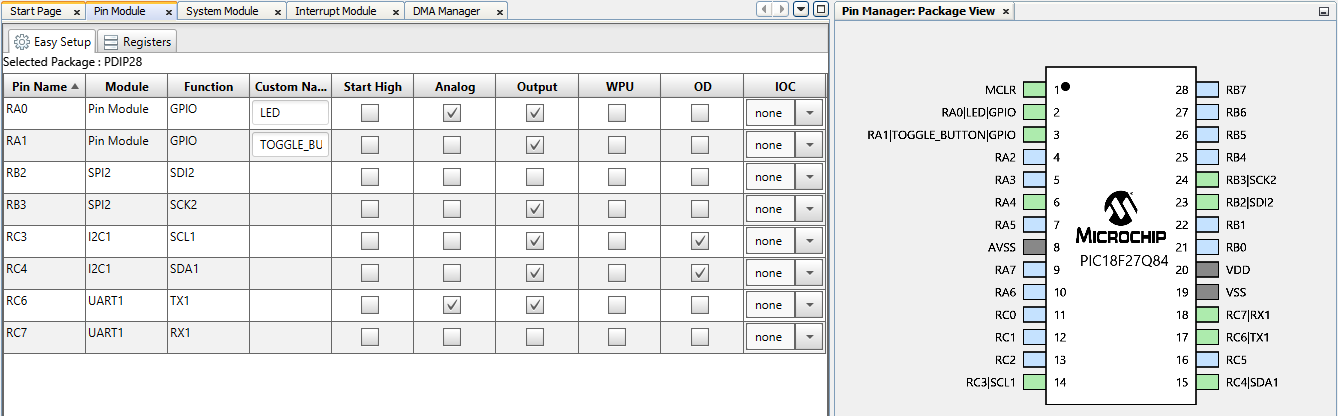Close the Interrupt Module tab
Image resolution: width=1338 pixels, height=416 pixels.
pyautogui.click(x=396, y=12)
